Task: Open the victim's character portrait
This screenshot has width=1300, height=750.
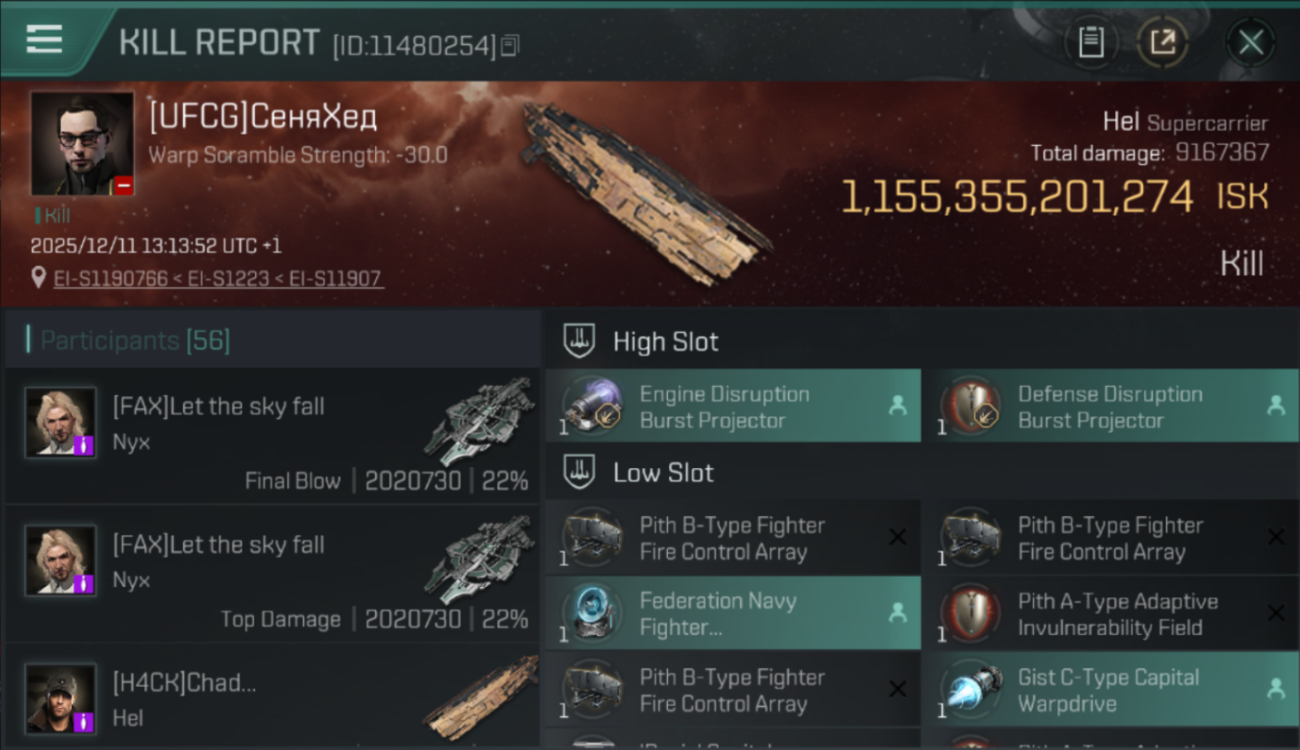Action: (82, 143)
